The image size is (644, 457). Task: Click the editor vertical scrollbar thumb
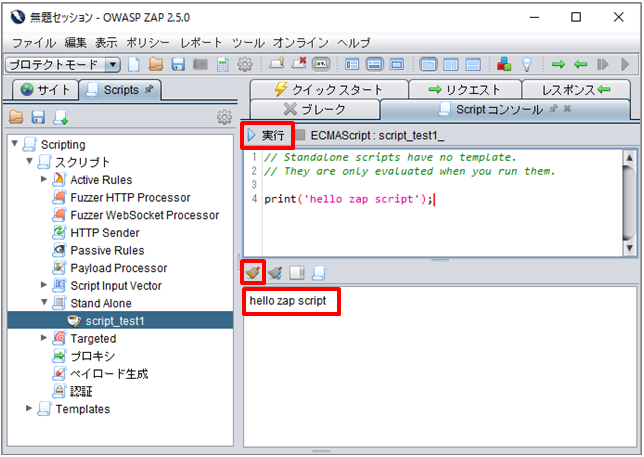[x=629, y=202]
